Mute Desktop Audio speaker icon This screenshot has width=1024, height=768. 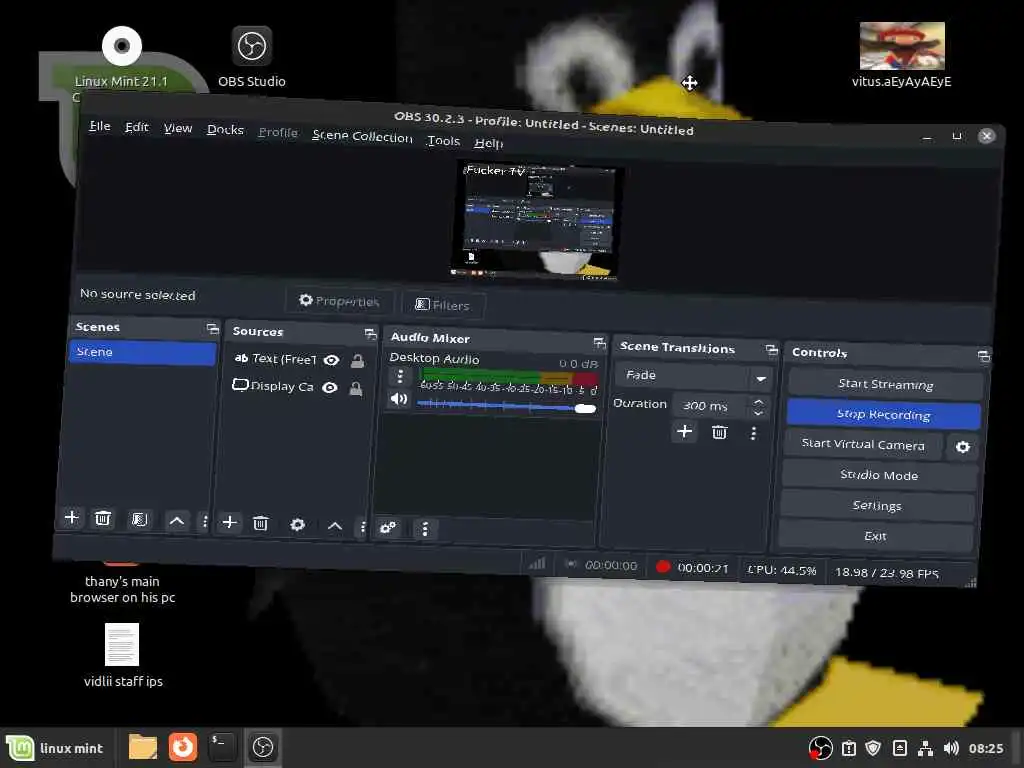[x=398, y=398]
